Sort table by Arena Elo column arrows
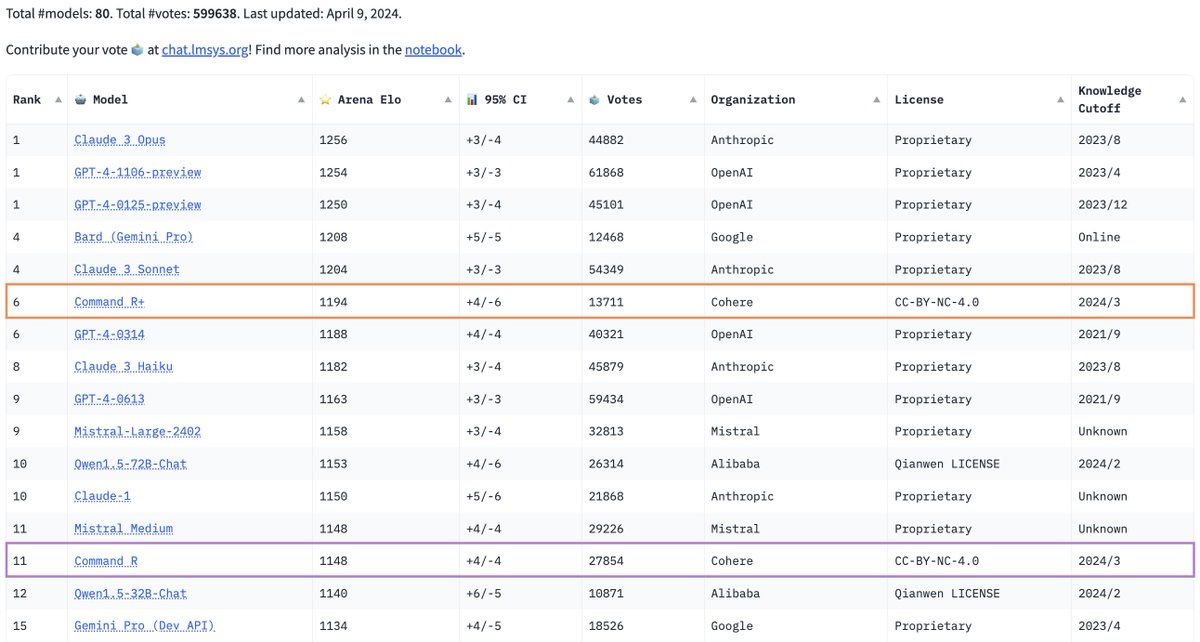 [x=449, y=99]
